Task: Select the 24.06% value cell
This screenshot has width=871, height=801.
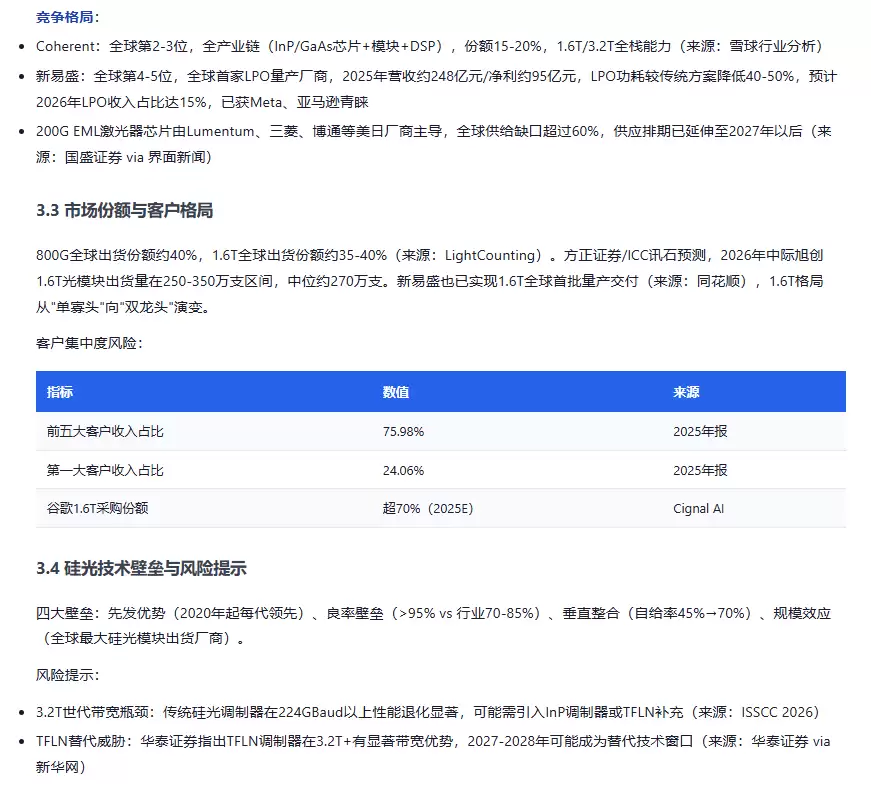Action: 403,470
